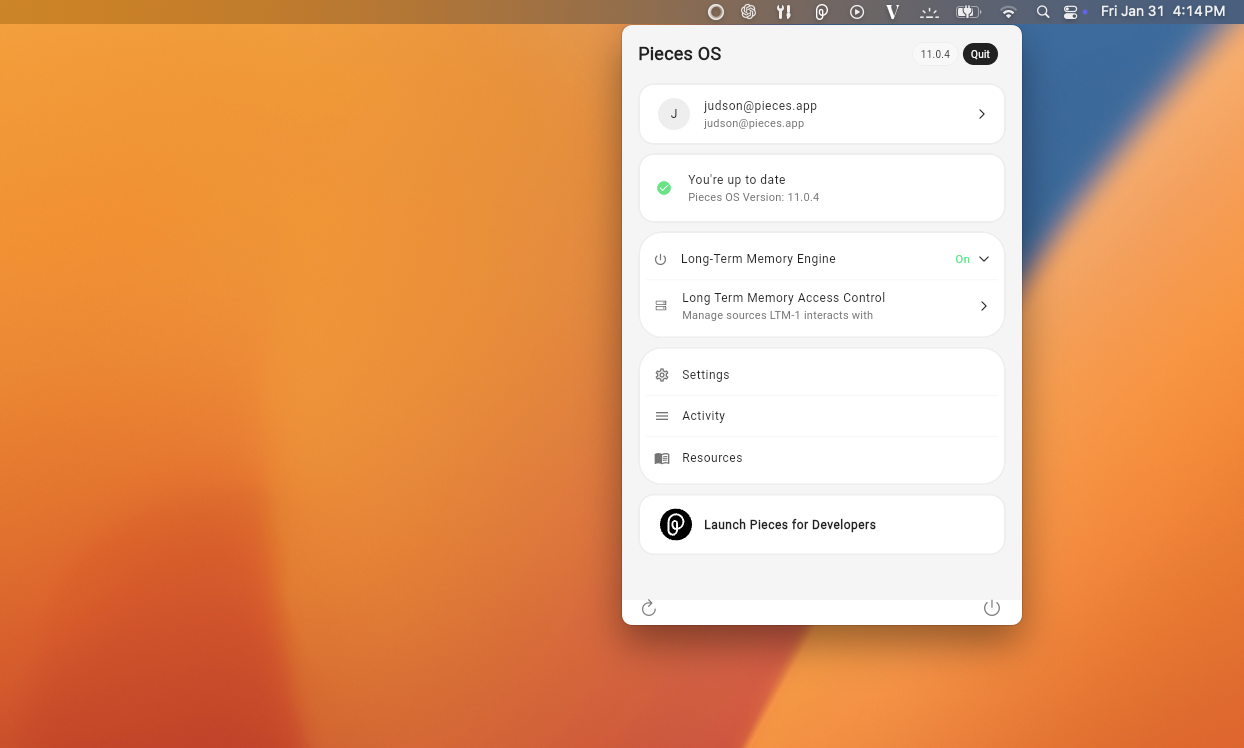Image resolution: width=1244 pixels, height=748 pixels.
Task: Click the 11.0.4 version badge
Action: 935,54
